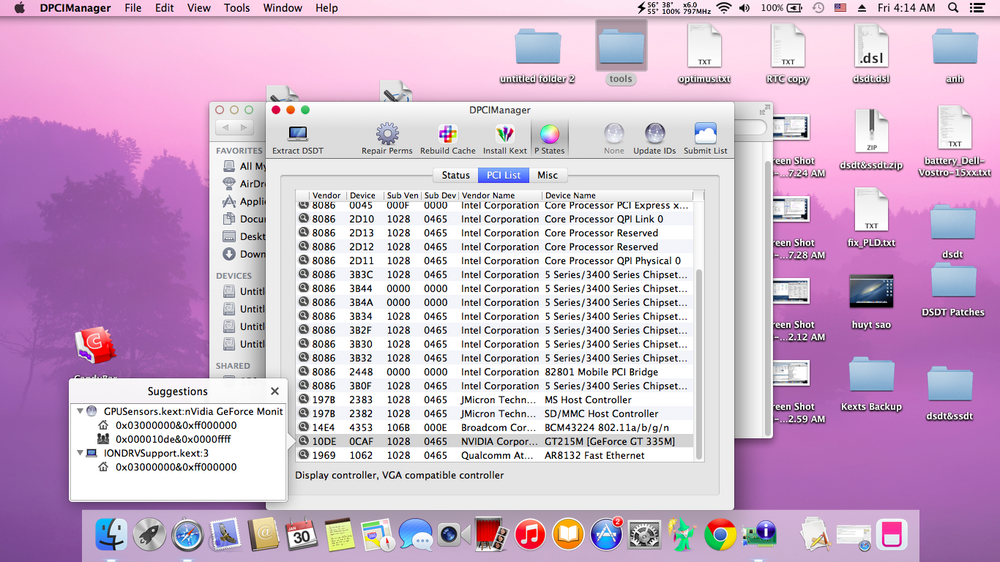Select 0x03000000&0xff000000 under IONDRVSupport.kext
1000x562 pixels.
(175, 467)
